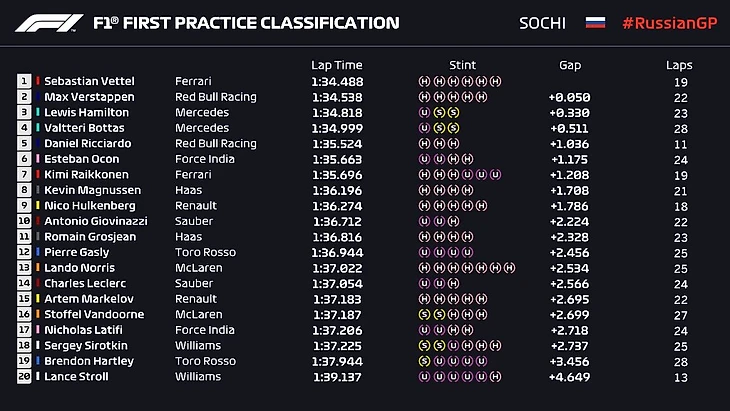Select the Stint column header
Screen dimensions: 730x411
463,64
